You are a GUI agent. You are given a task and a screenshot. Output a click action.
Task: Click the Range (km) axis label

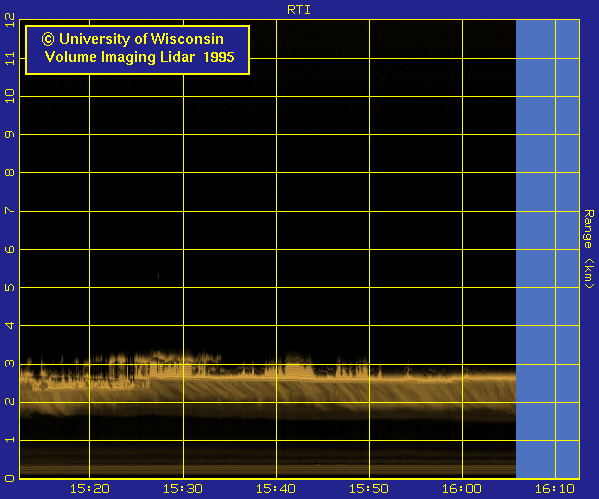pos(589,249)
